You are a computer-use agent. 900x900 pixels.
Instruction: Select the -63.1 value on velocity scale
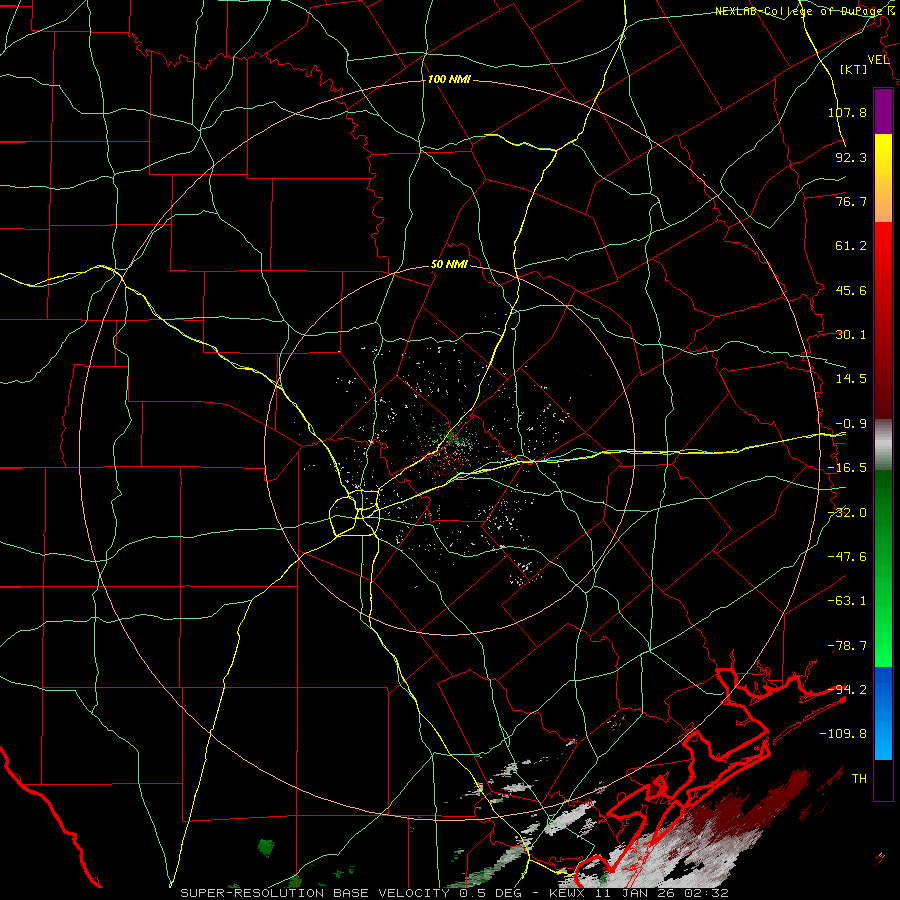tap(847, 601)
